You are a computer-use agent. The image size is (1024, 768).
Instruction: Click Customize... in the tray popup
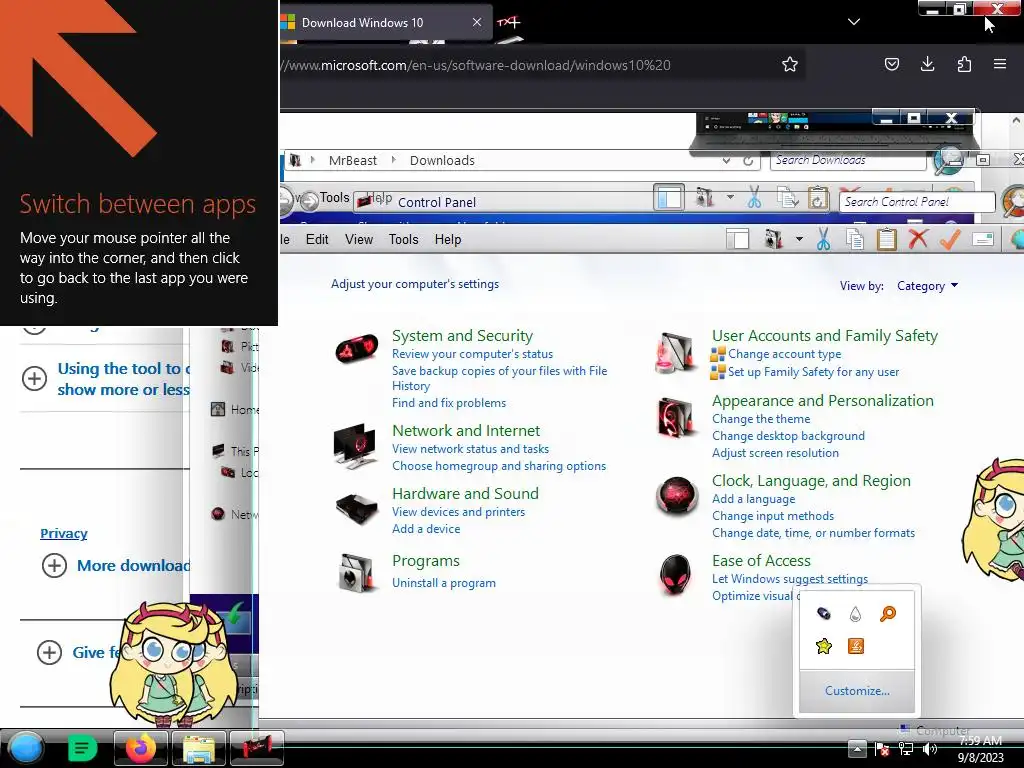click(857, 691)
